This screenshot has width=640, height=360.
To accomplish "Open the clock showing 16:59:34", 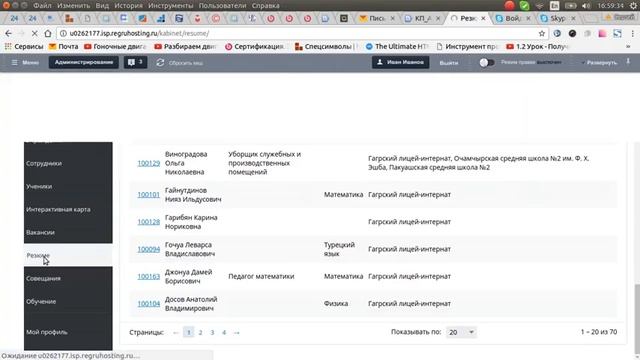I will [611, 6].
